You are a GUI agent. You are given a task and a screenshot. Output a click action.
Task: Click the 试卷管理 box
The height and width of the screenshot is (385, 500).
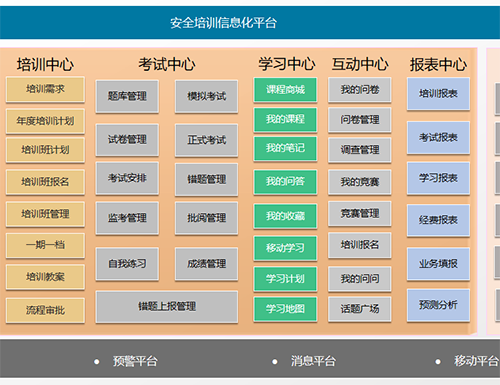(x=127, y=140)
